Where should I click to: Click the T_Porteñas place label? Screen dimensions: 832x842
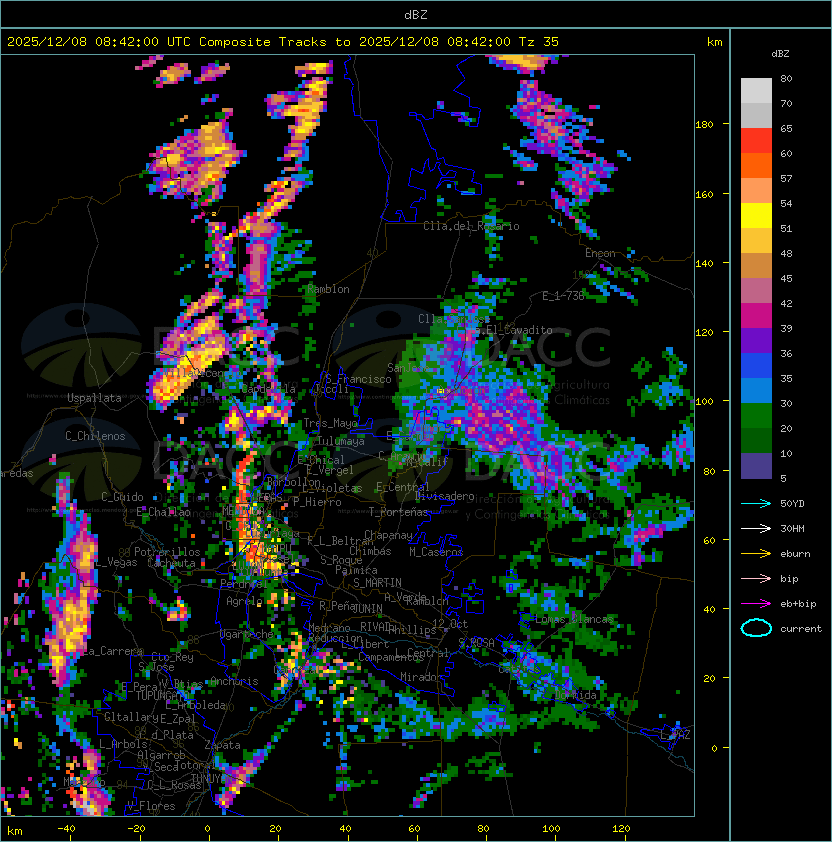398,512
